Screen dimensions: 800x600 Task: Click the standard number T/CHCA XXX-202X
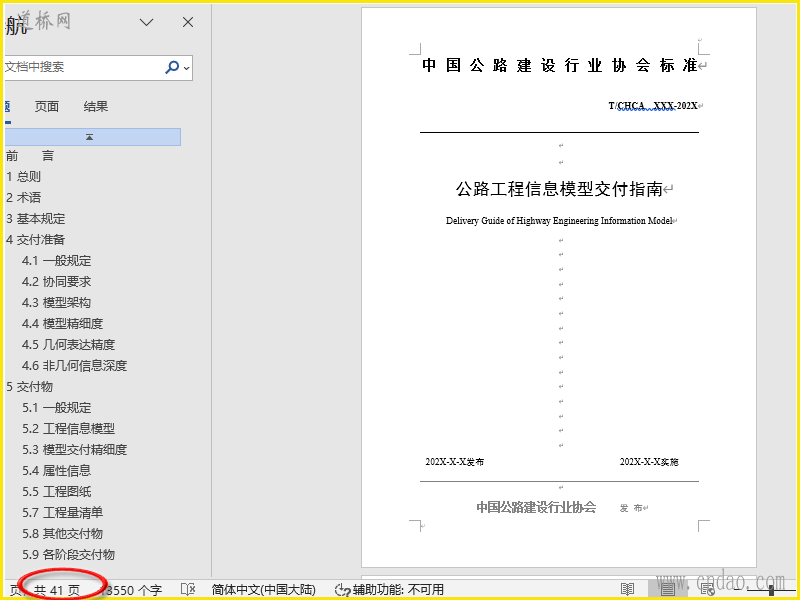coord(653,106)
